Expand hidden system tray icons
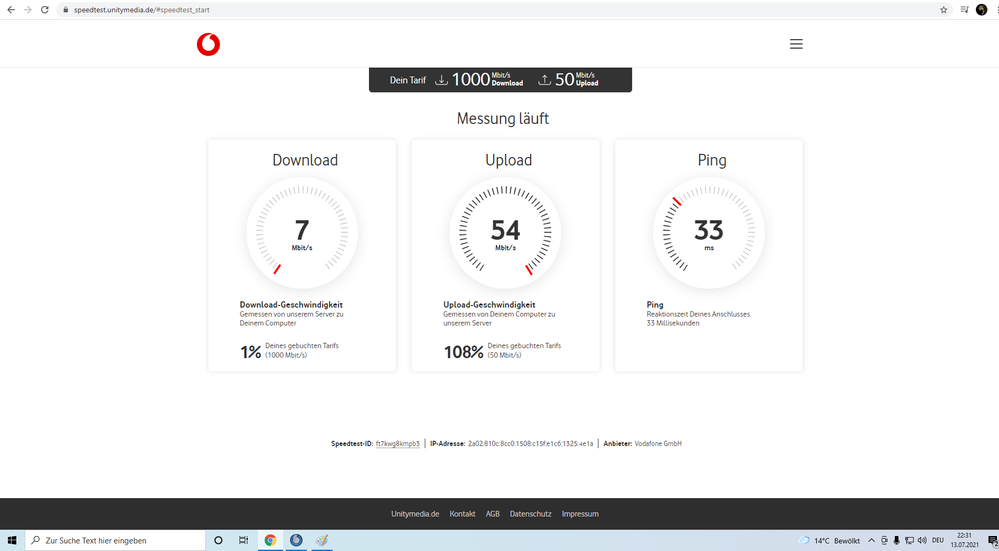Image resolution: width=999 pixels, height=551 pixels. [871, 541]
